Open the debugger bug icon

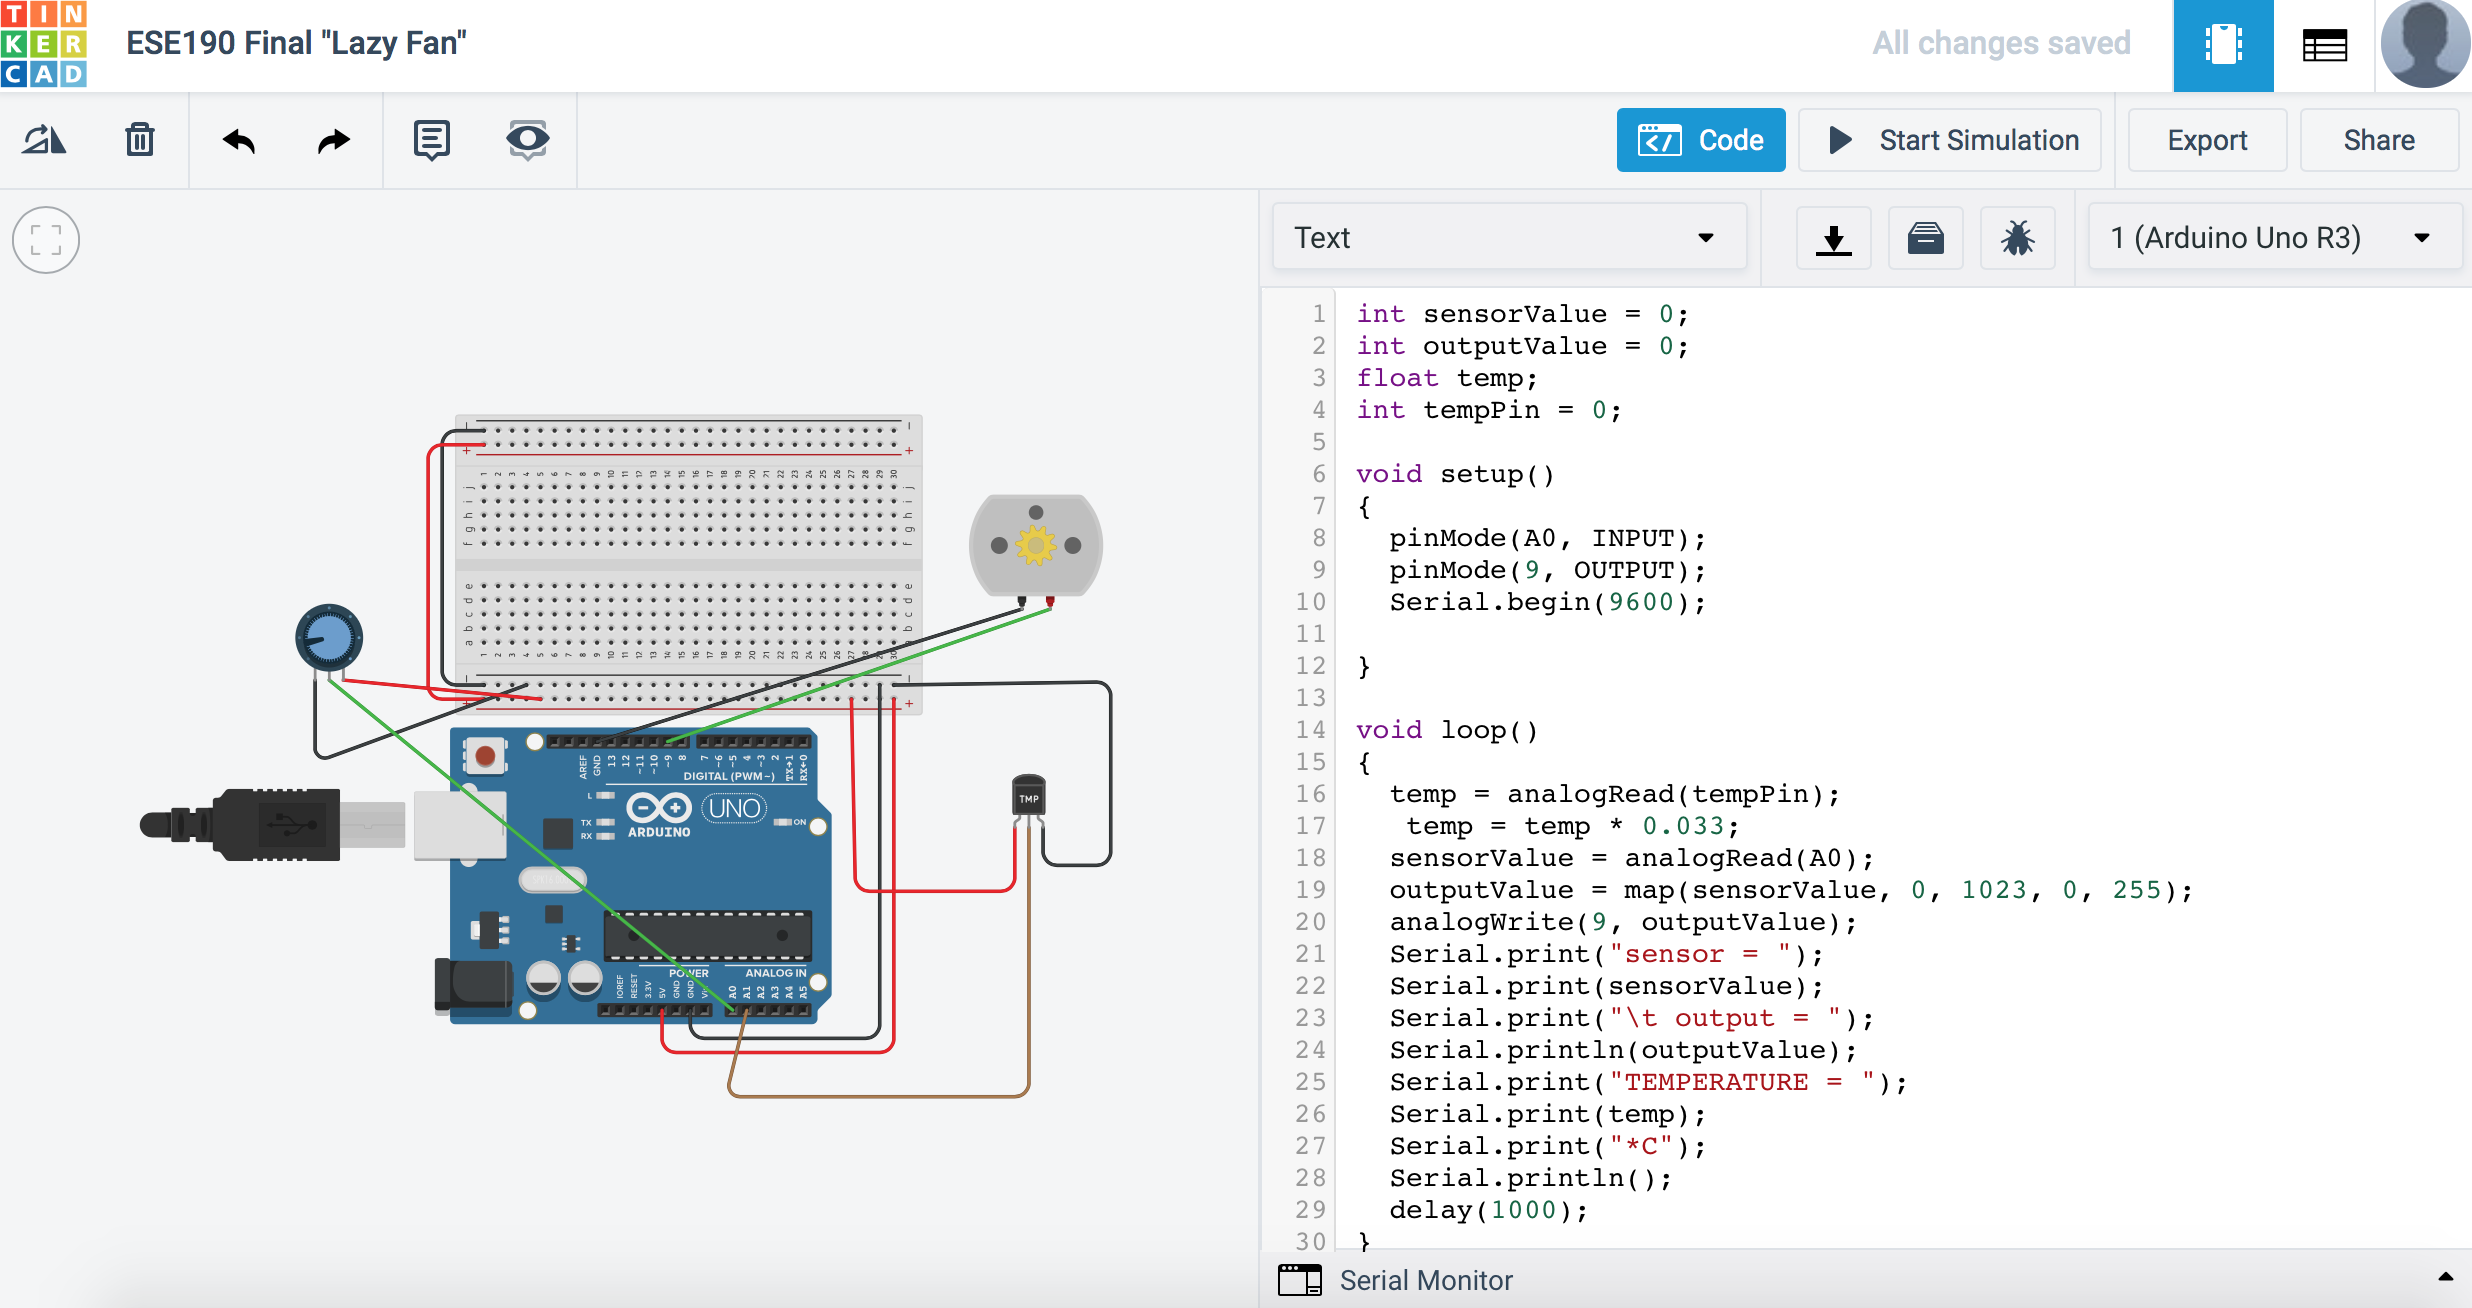pos(2017,238)
